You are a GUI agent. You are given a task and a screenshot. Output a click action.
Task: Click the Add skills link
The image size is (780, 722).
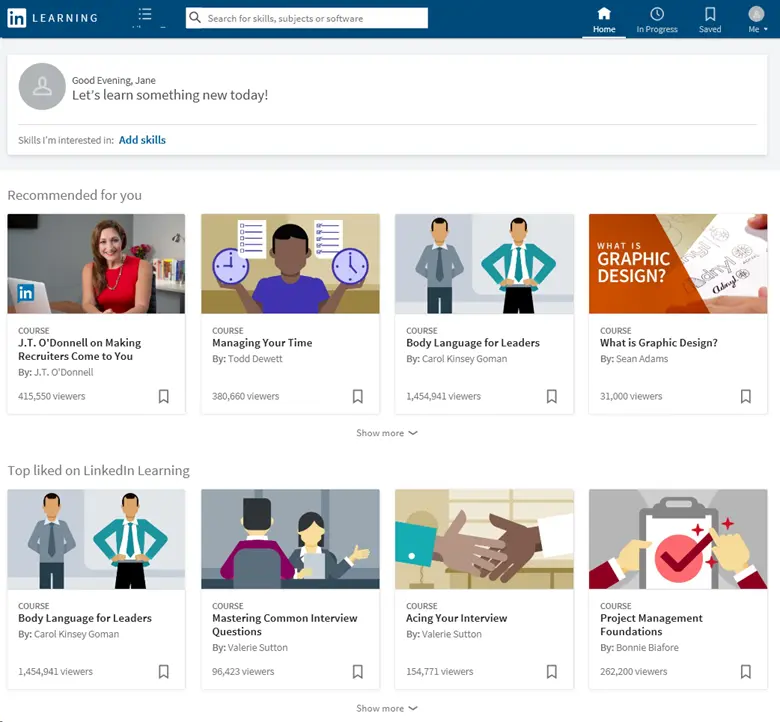(x=142, y=140)
